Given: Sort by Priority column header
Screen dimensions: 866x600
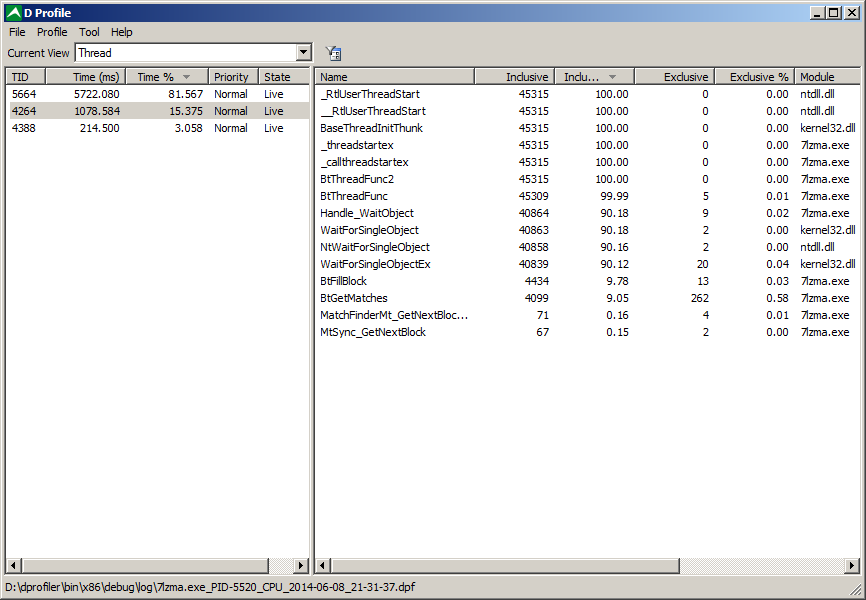Looking at the screenshot, I should click(234, 77).
